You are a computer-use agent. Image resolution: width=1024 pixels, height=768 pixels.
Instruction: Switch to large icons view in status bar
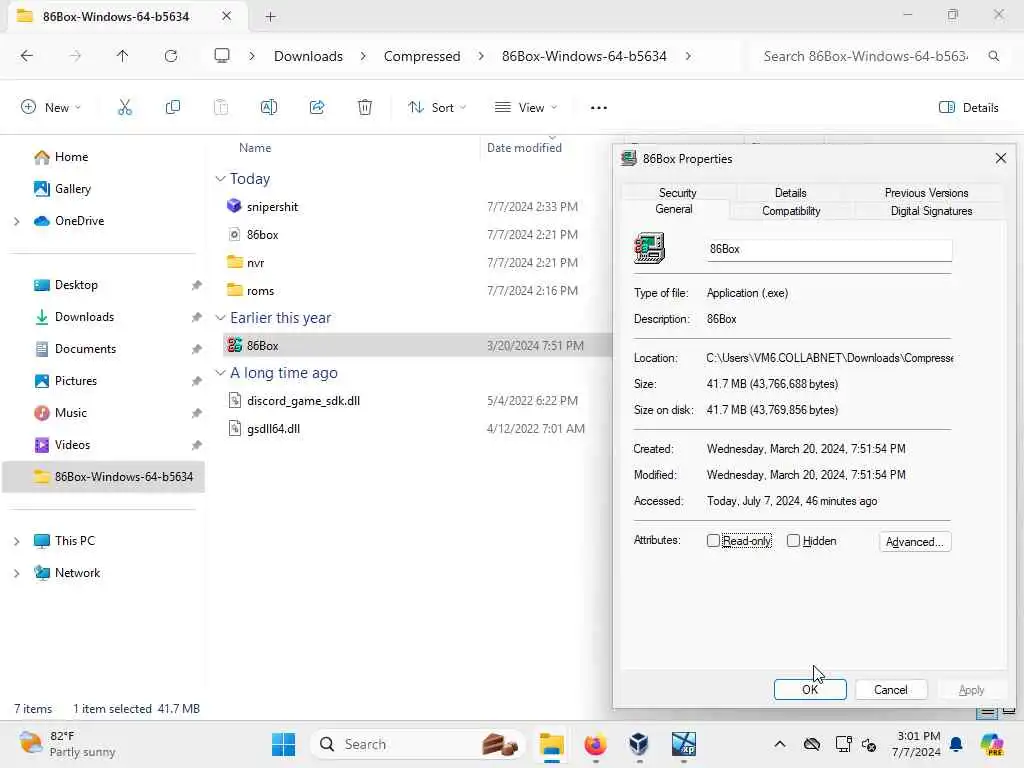pos(1009,712)
